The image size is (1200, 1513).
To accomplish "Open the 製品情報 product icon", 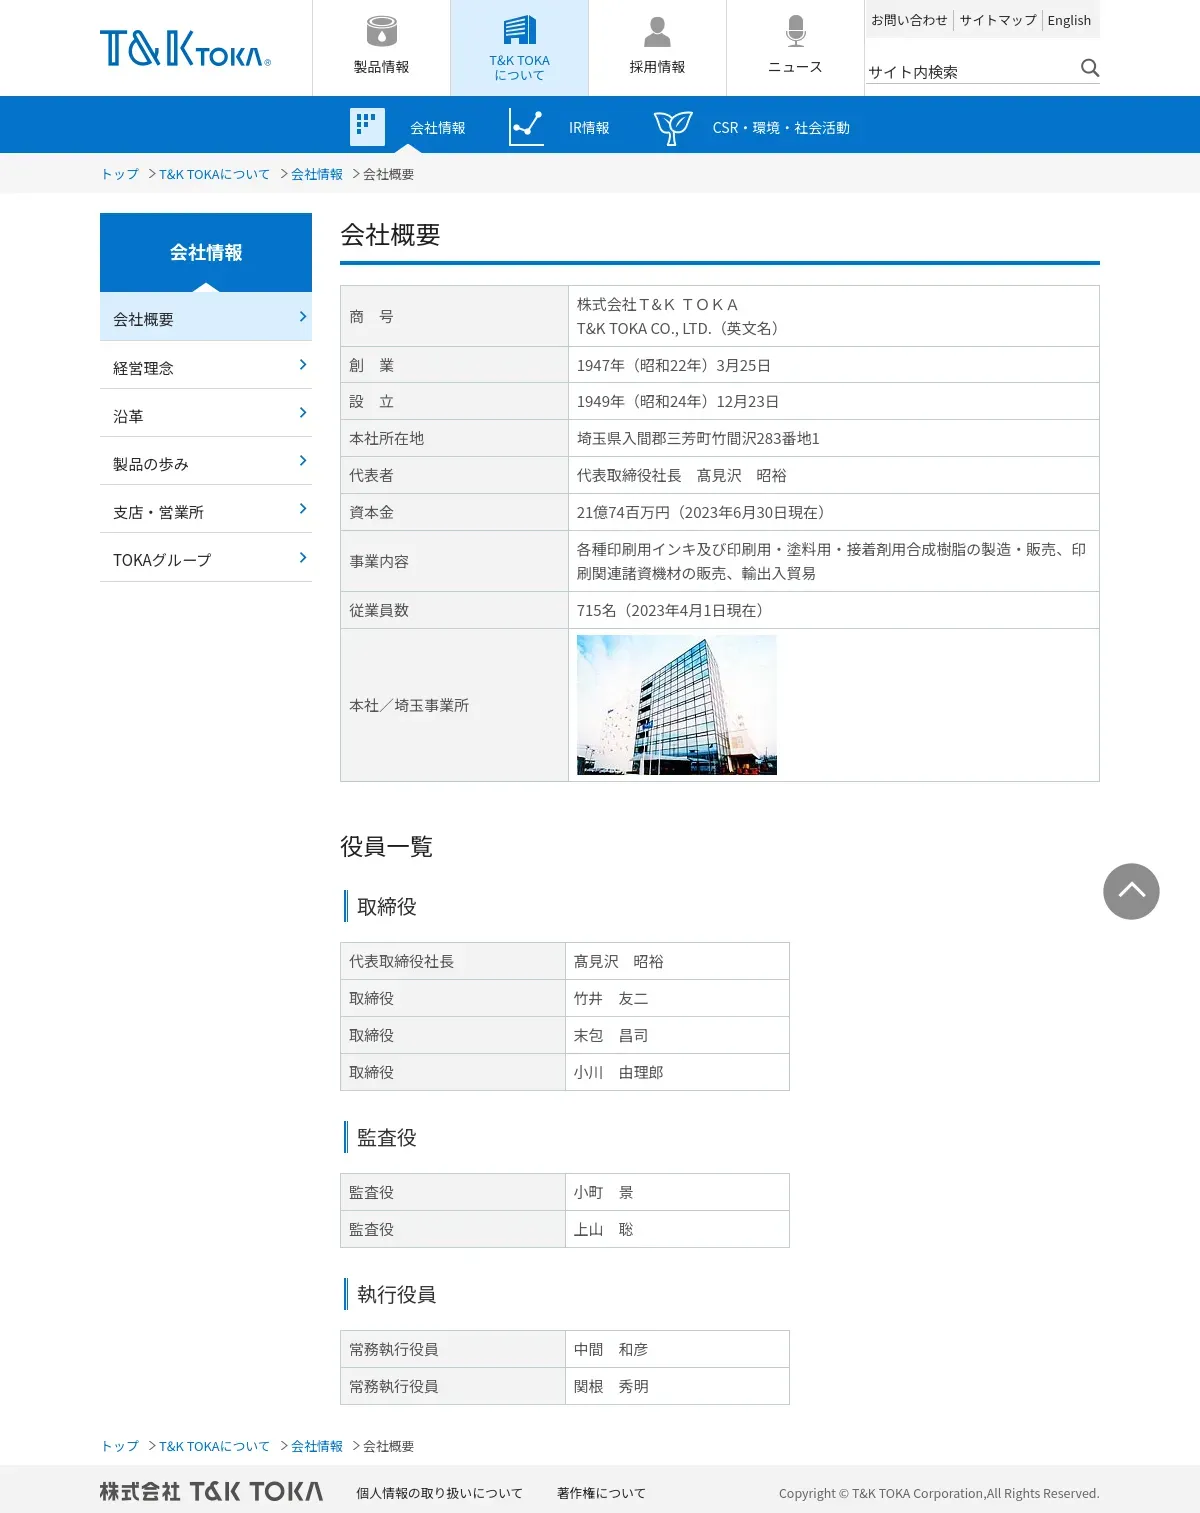I will [x=381, y=31].
